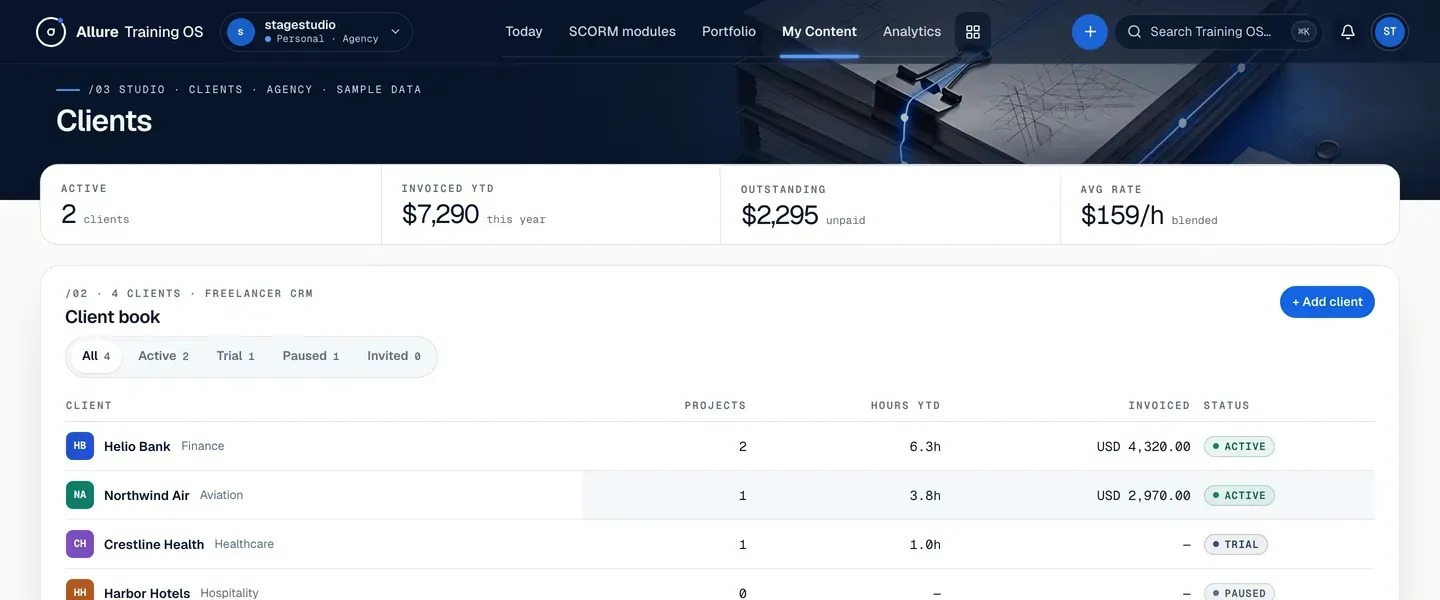Select the My Content nav item
1440x600 pixels.
[819, 32]
